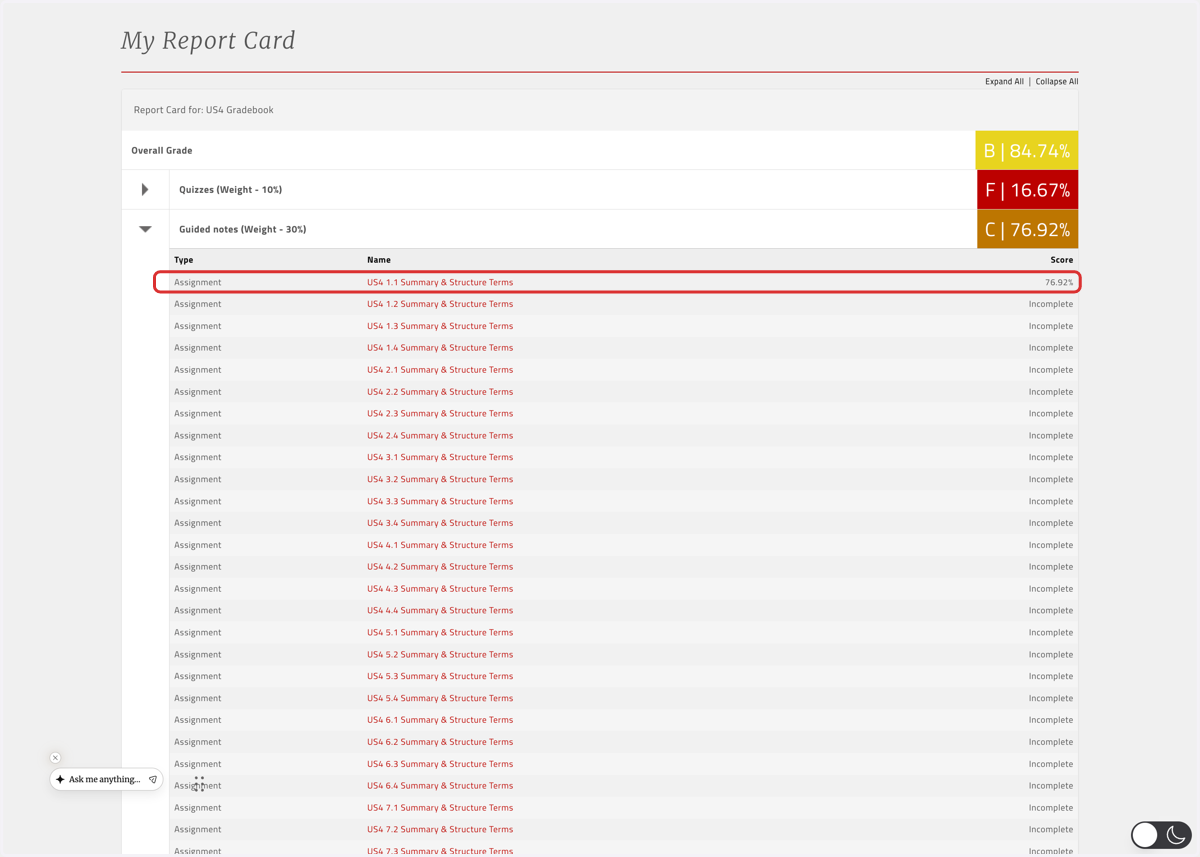Click the Ask me anything input field
1200x857 pixels.
[105, 779]
